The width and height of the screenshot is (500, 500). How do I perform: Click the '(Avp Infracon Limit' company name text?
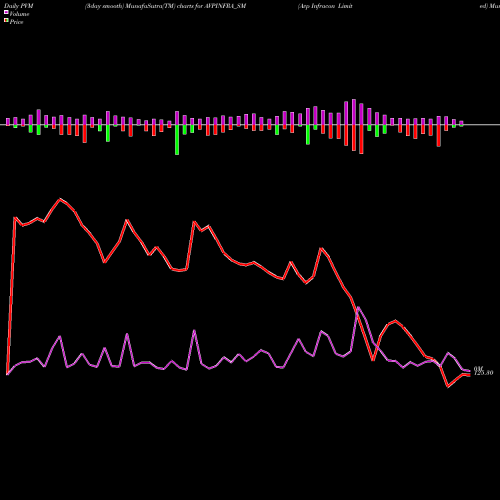[x=325, y=6]
